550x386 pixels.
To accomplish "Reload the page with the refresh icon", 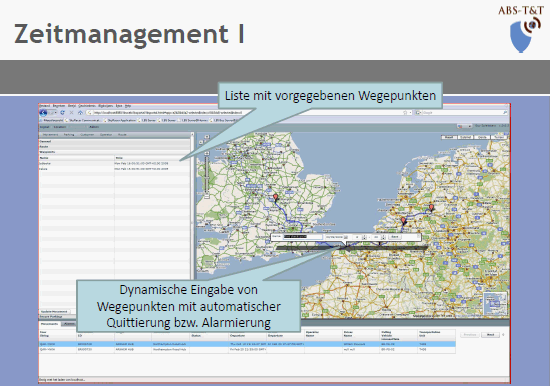I will (x=62, y=113).
